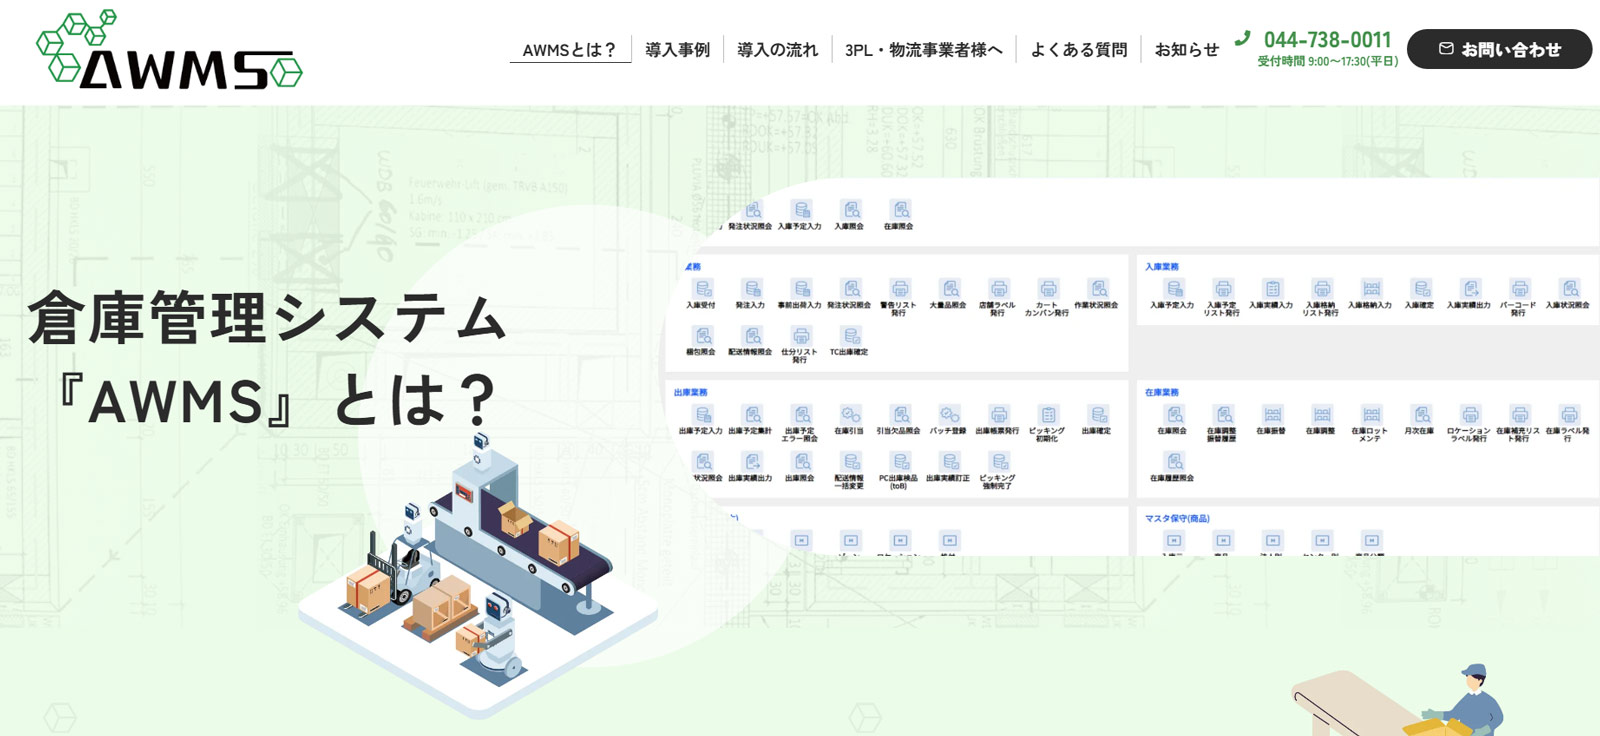Click the 在庫調整 shelf icon

(x=1322, y=414)
